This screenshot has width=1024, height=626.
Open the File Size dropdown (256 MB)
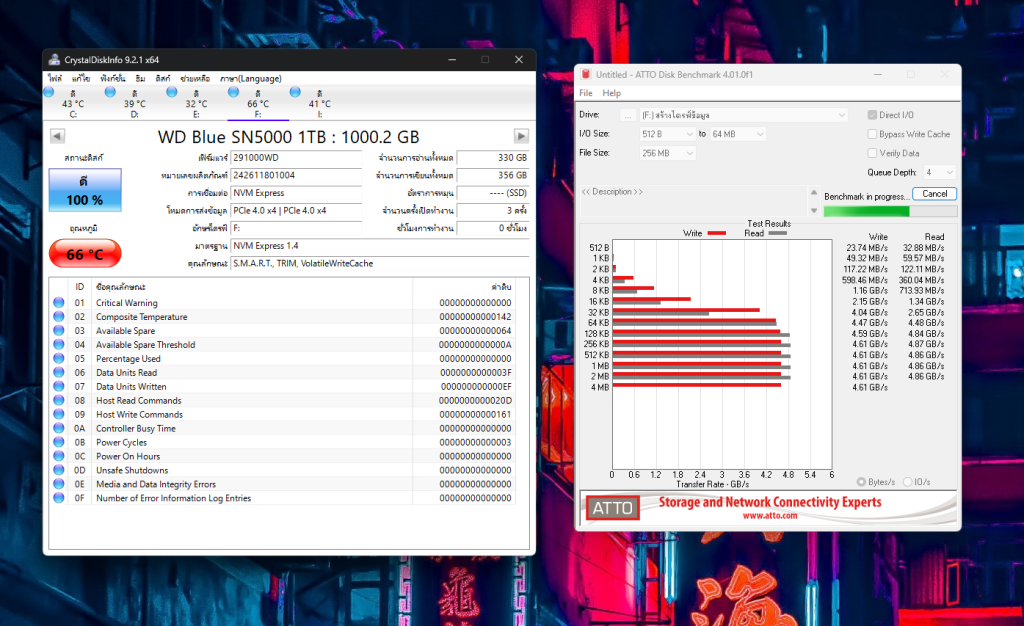667,153
